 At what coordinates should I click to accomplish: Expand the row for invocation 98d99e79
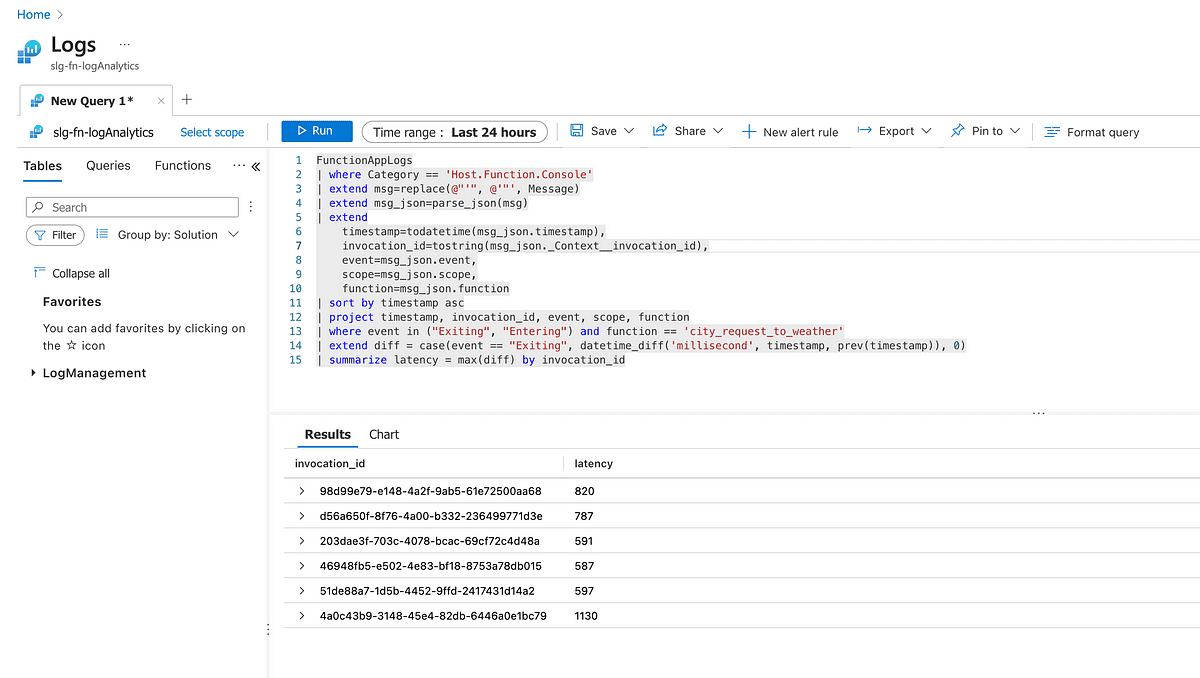[302, 491]
